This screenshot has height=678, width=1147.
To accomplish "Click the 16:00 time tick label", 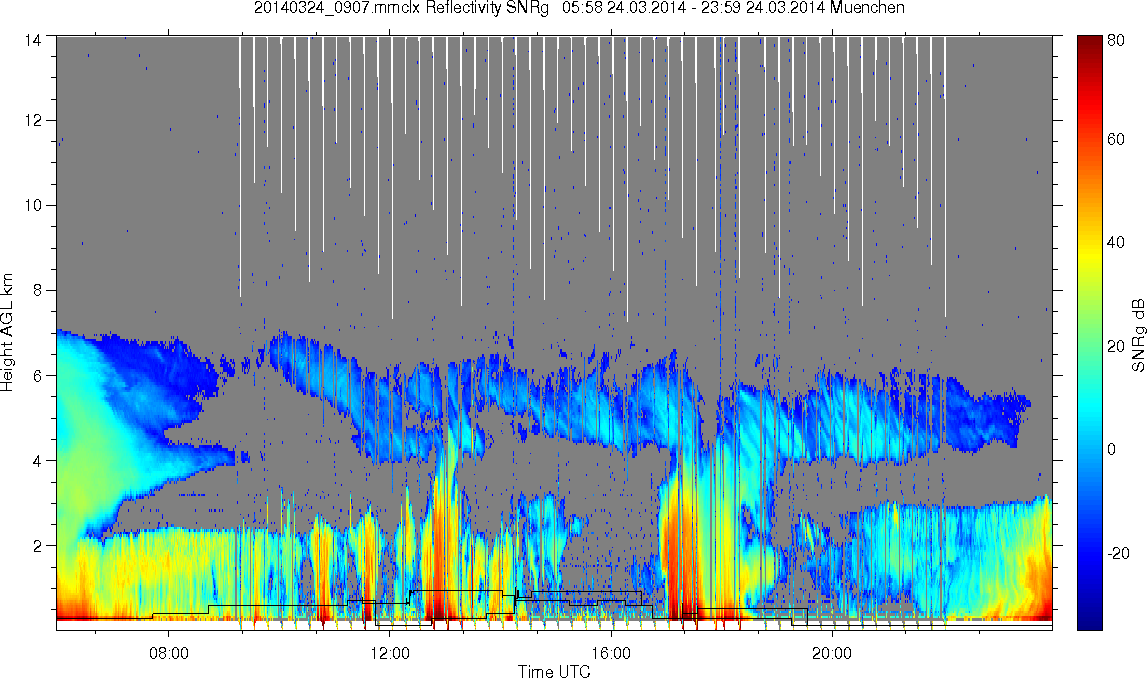I will click(611, 653).
